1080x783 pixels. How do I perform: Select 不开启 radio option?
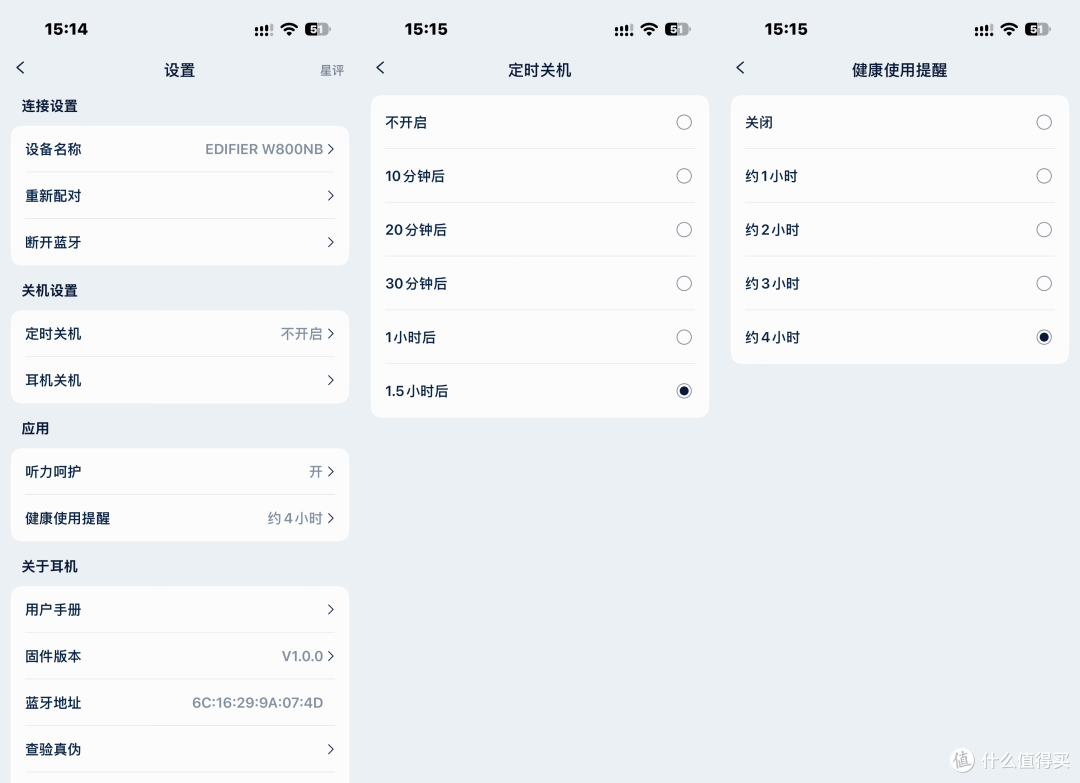pyautogui.click(x=684, y=123)
